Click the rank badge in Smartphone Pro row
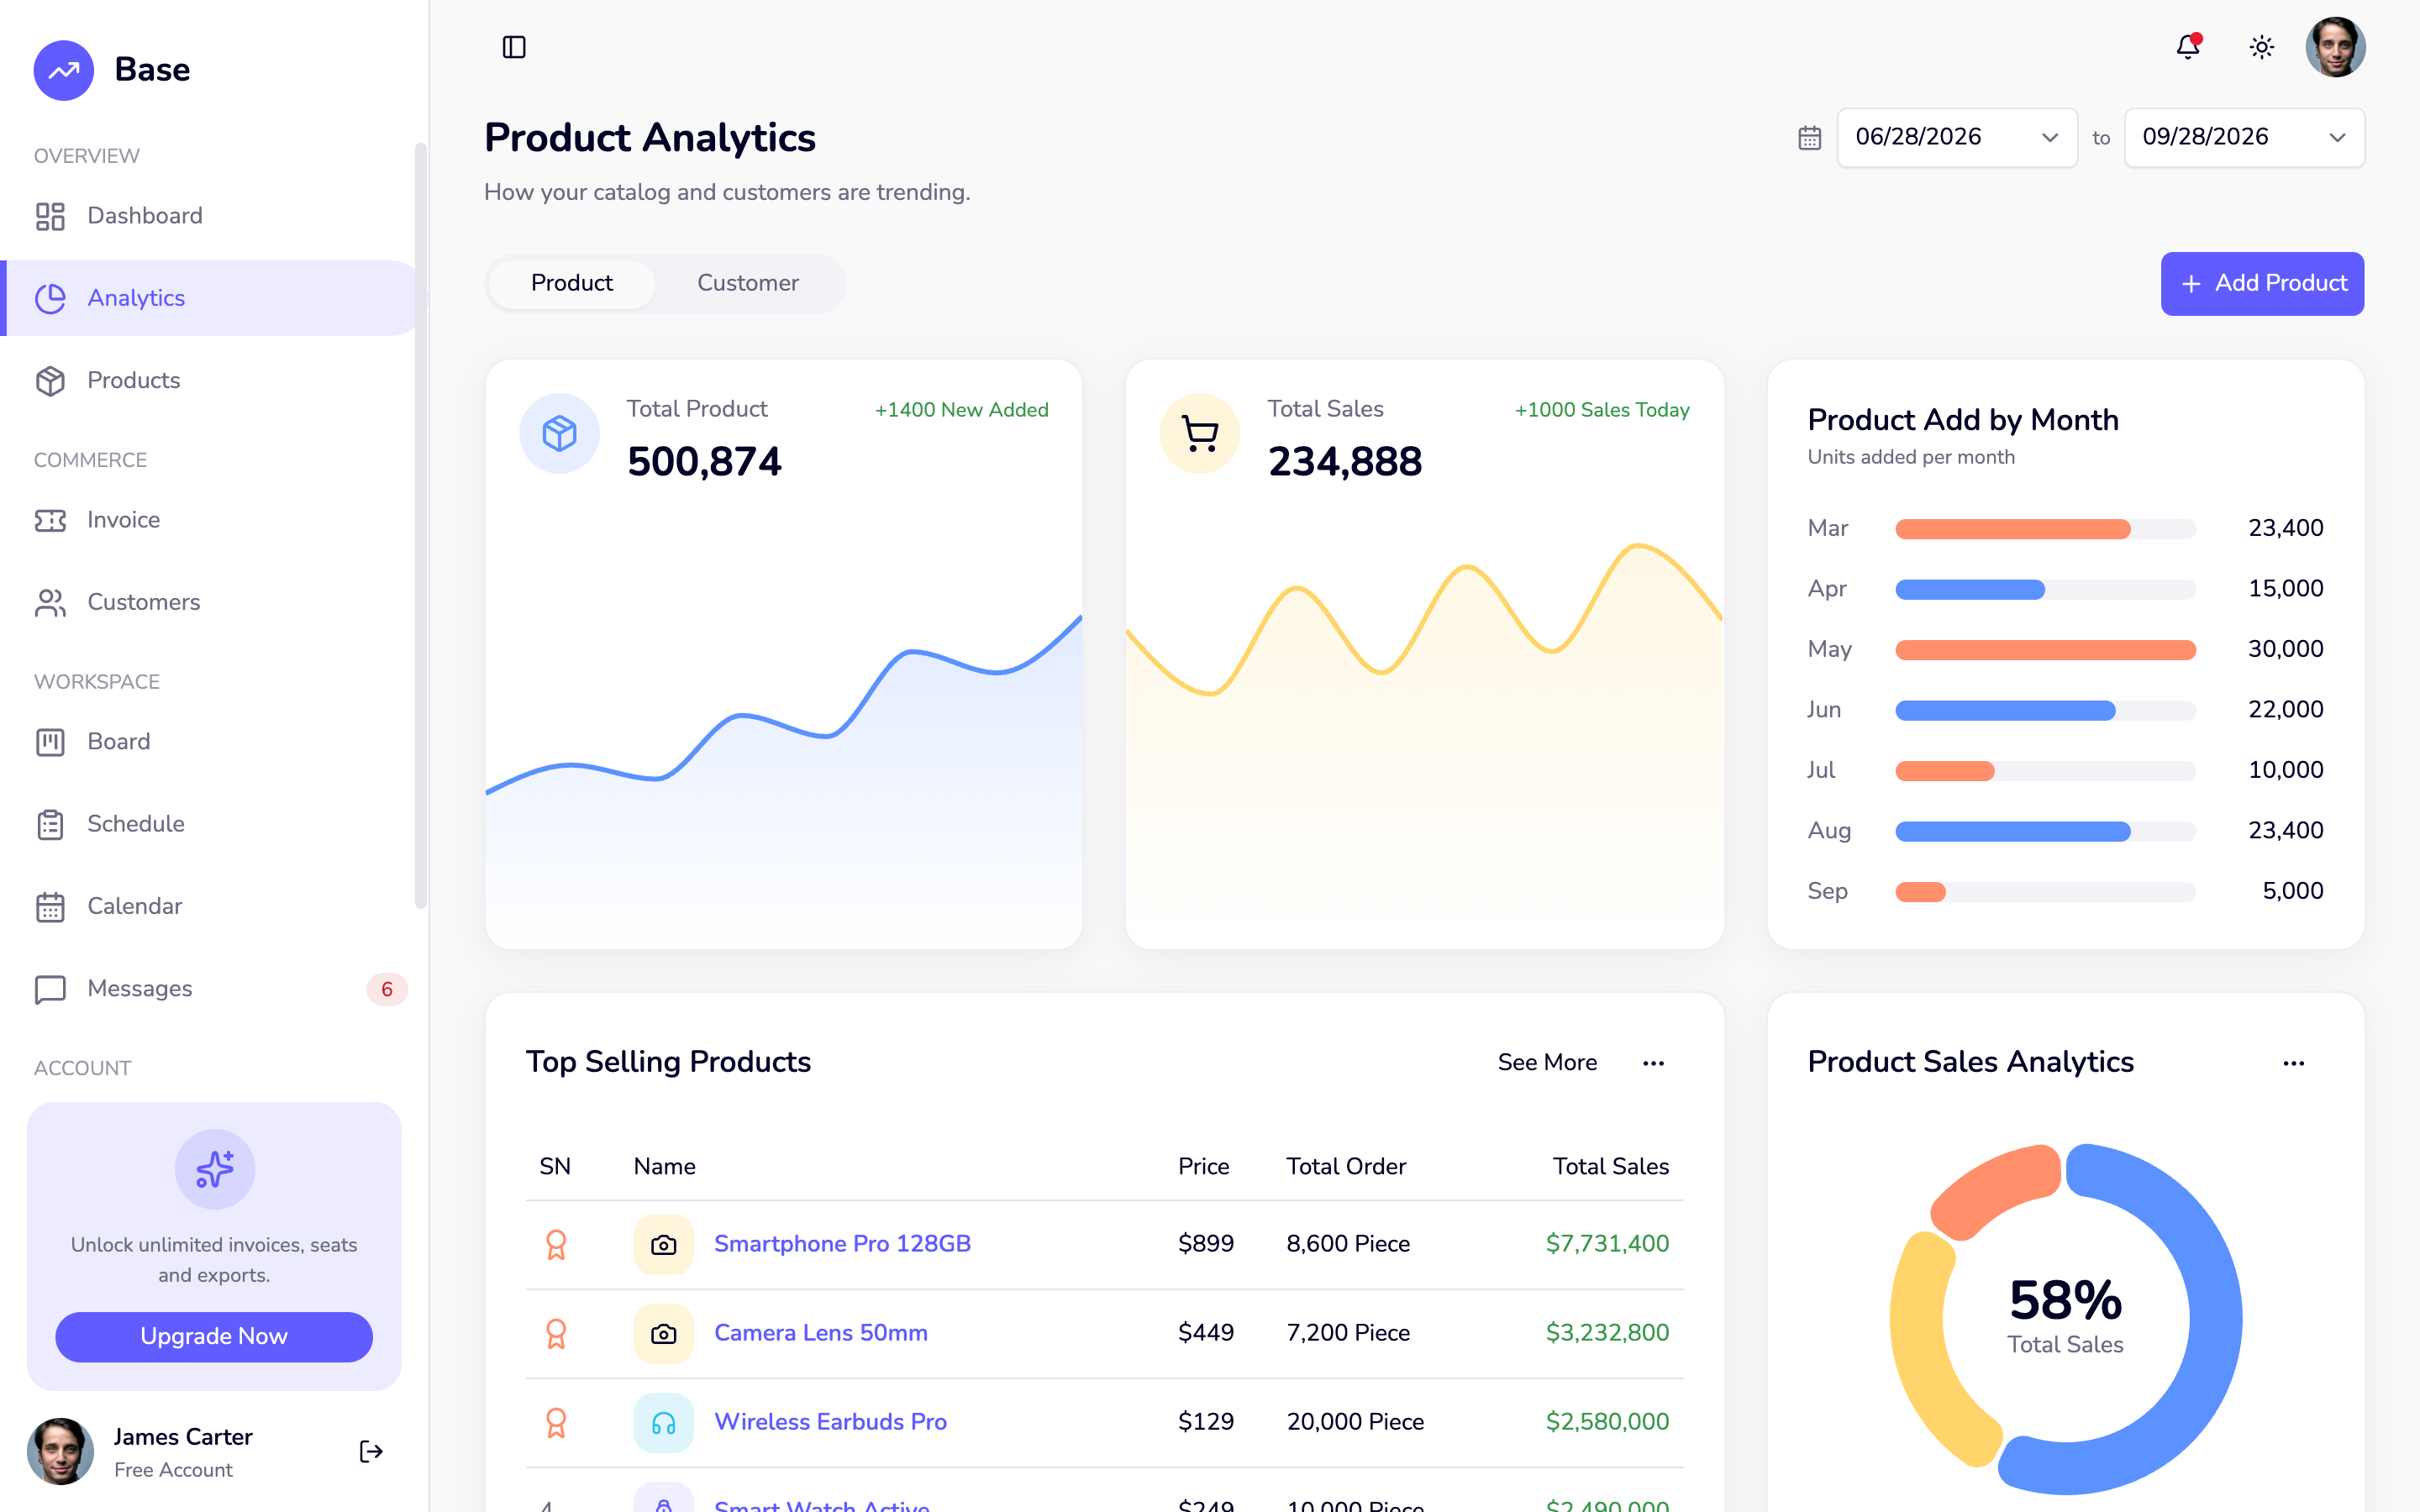This screenshot has width=2420, height=1512. 556,1245
